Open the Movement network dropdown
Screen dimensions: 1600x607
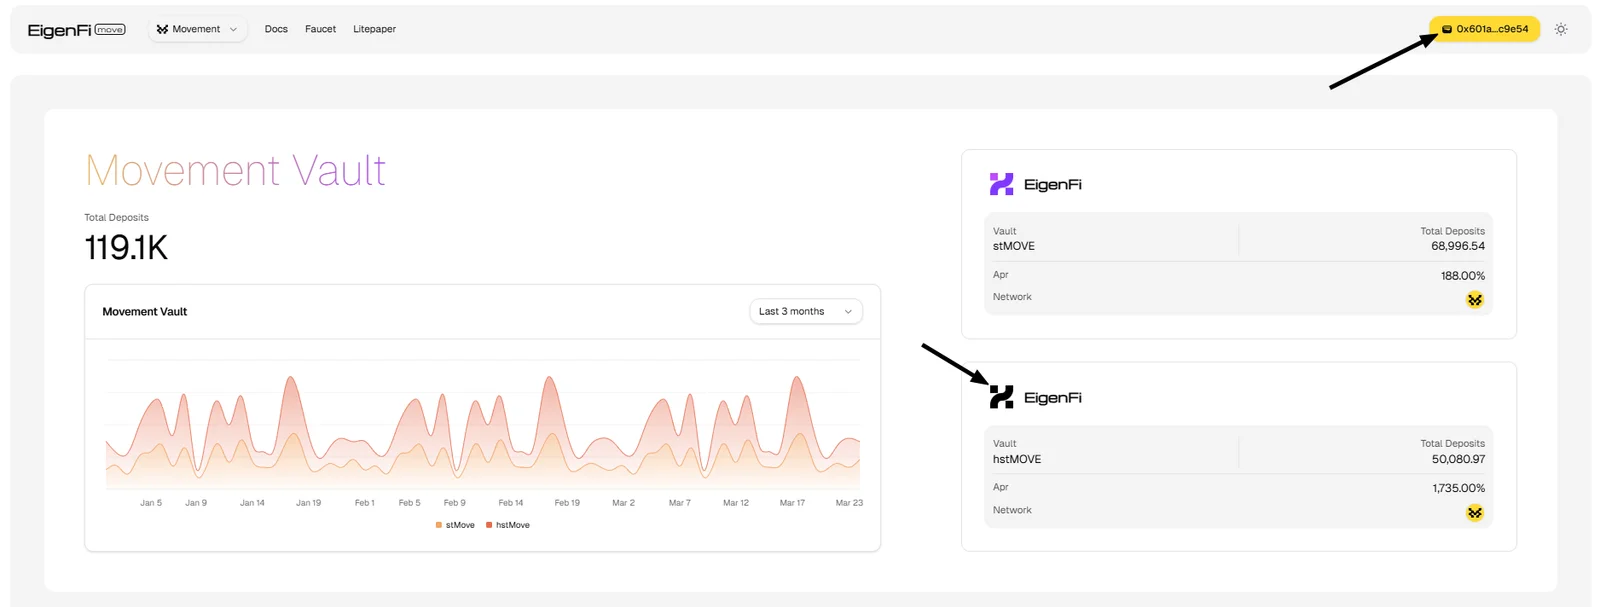pos(197,29)
